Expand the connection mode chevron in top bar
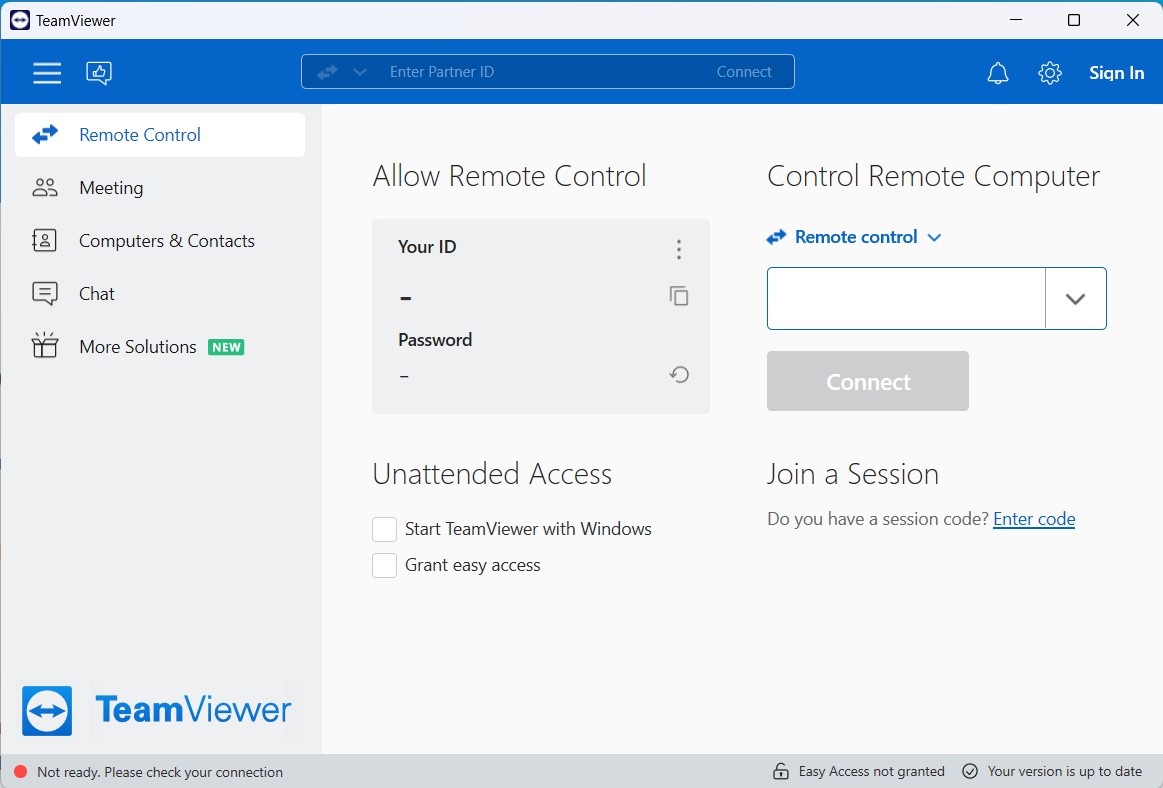Screen dimensions: 1163x788 (x=360, y=72)
